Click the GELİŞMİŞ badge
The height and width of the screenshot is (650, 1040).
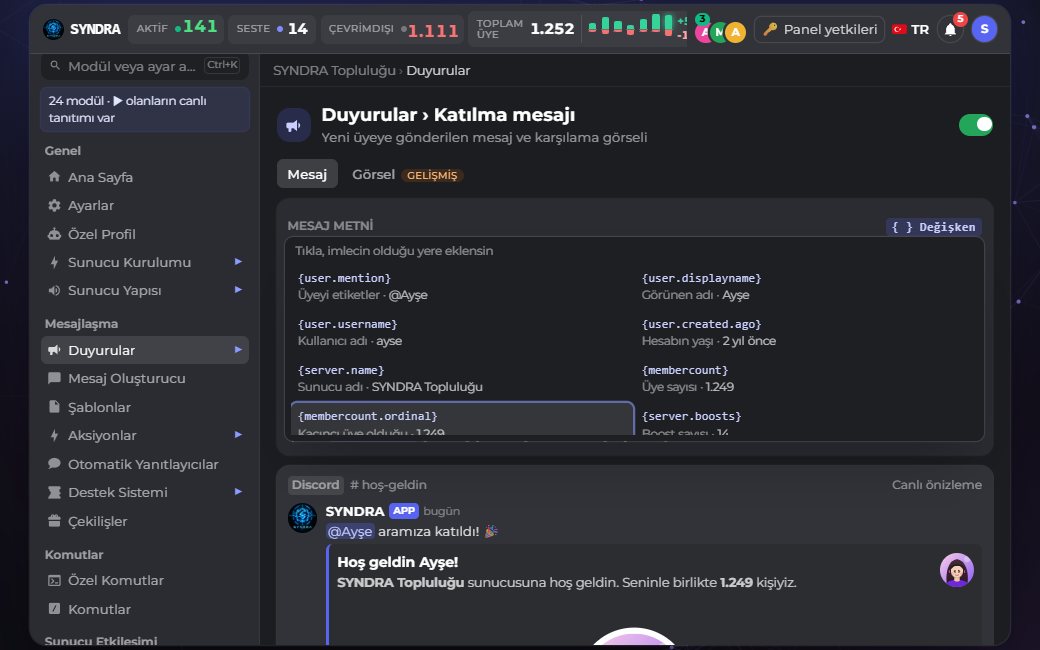[432, 175]
